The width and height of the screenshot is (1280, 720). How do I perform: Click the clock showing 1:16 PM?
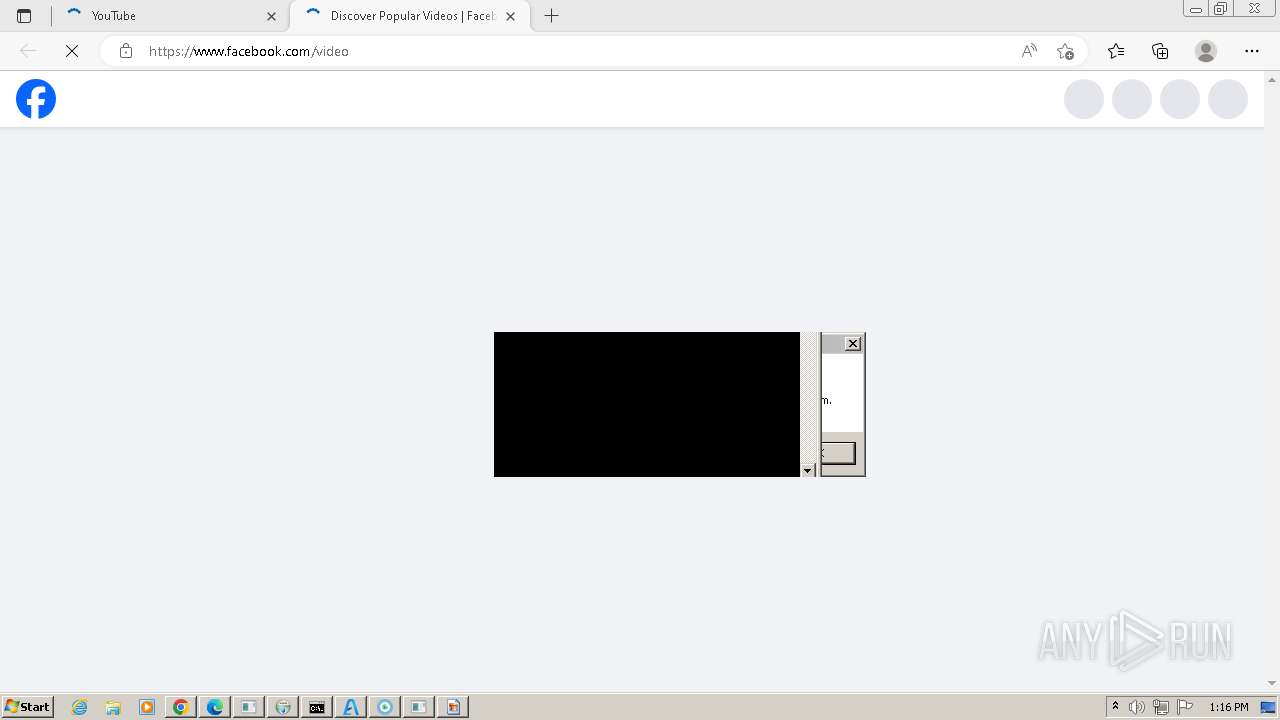click(1228, 707)
